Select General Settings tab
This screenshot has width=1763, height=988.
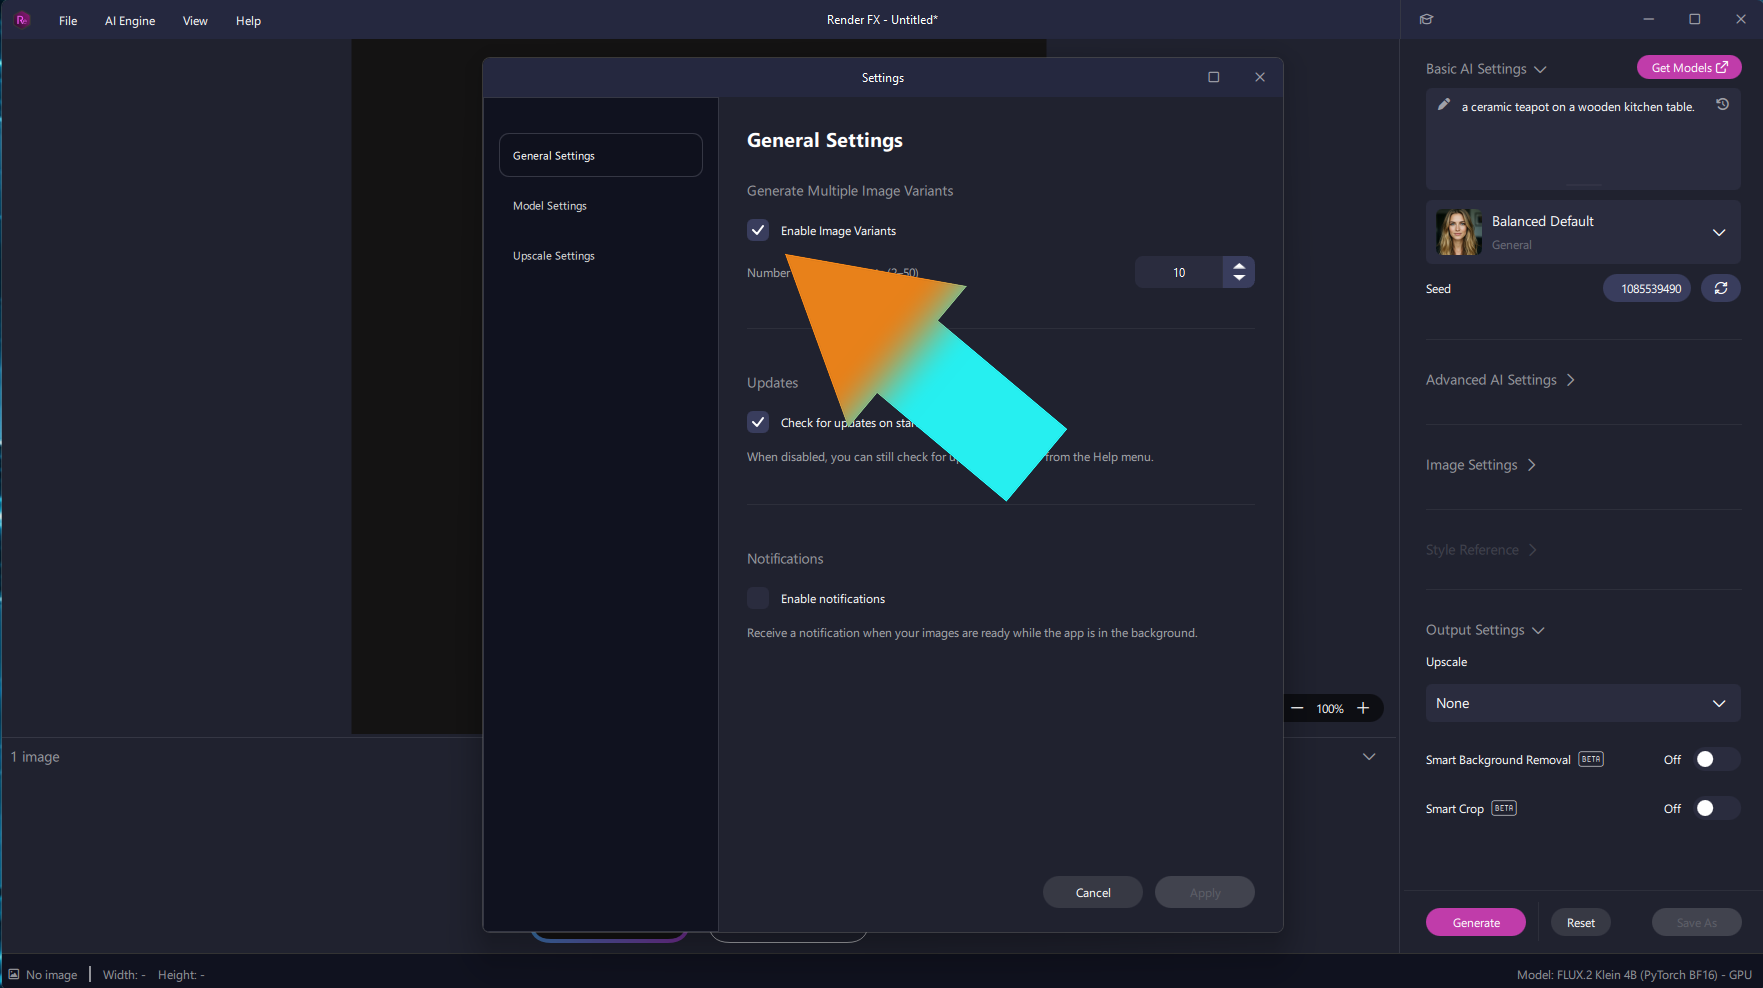(x=600, y=155)
